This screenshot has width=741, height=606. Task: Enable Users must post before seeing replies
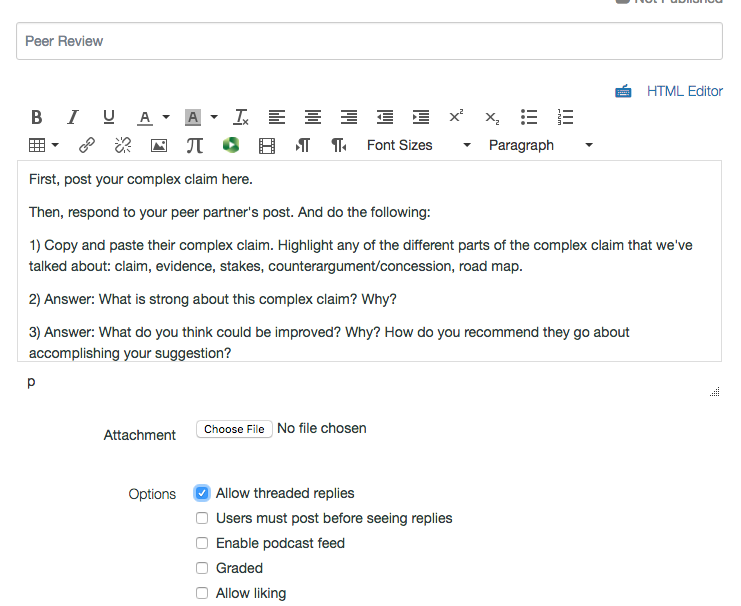point(202,518)
